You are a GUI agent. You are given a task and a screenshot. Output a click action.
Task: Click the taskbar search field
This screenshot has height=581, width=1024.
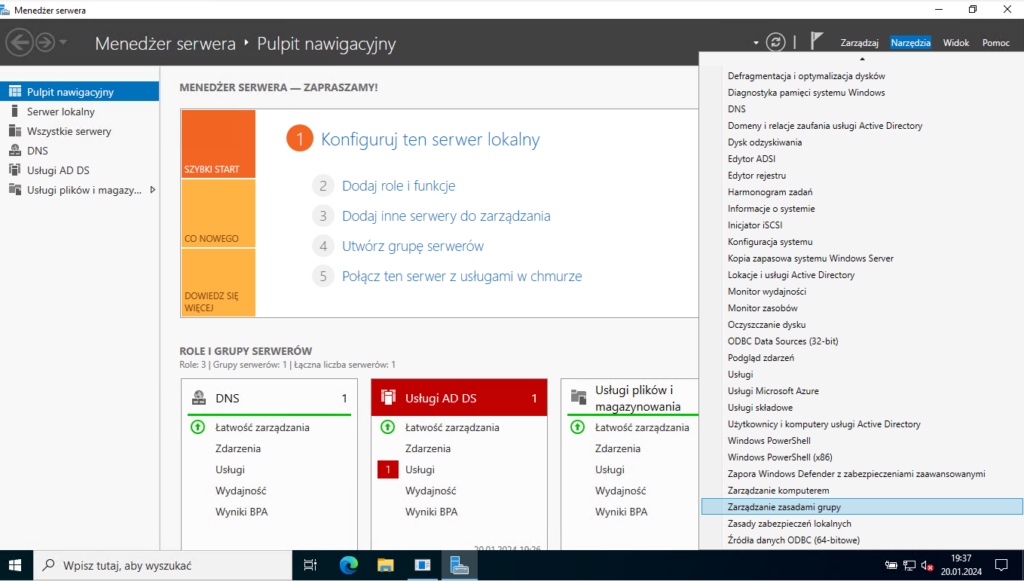click(x=163, y=565)
